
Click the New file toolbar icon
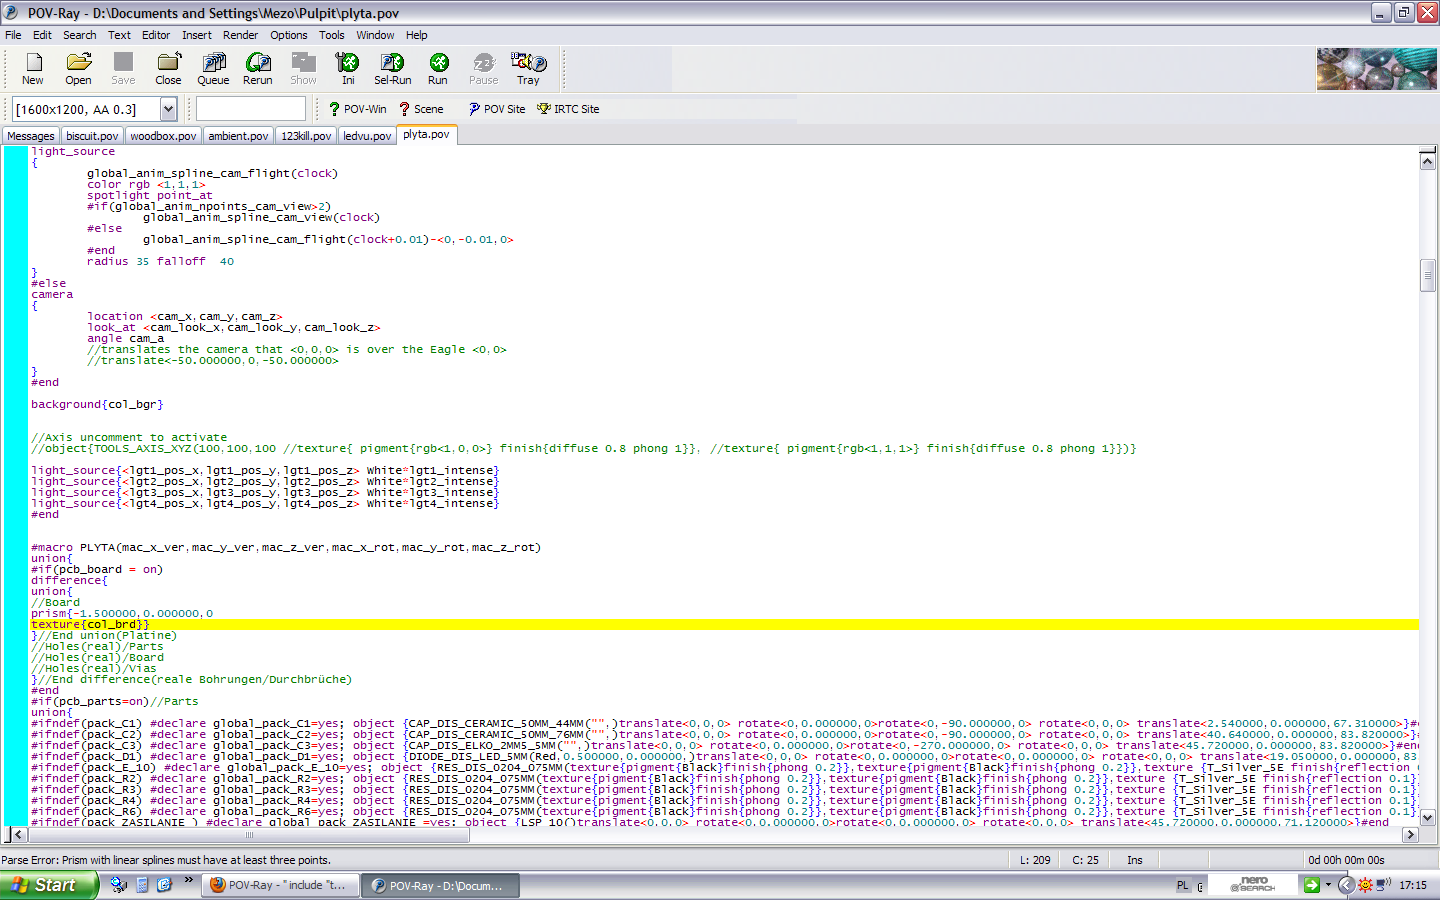tap(33, 68)
